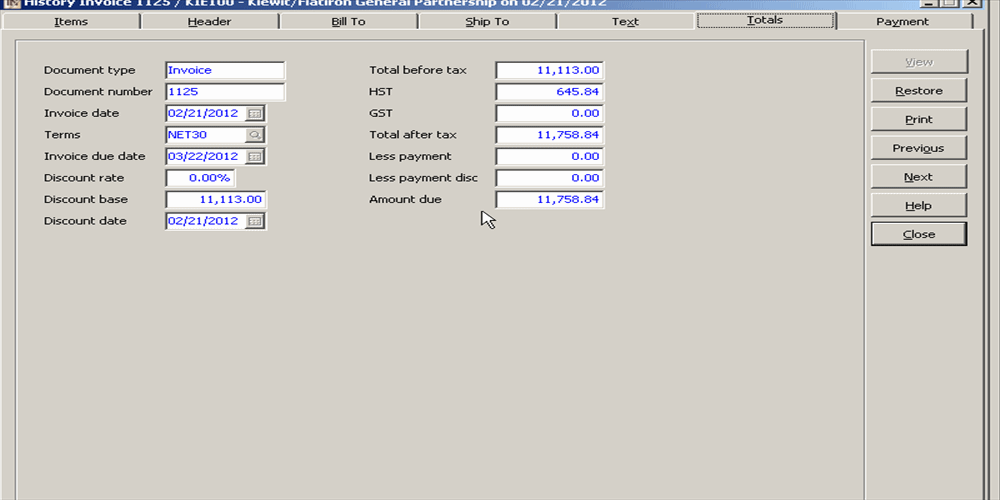Click the Document number field
The height and width of the screenshot is (500, 1000).
click(x=225, y=92)
